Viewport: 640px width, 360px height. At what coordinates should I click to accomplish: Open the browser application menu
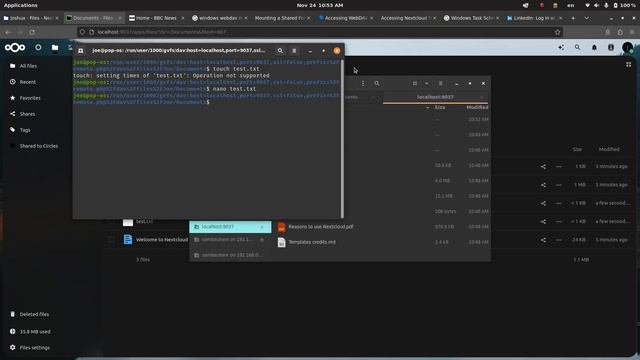click(632, 32)
